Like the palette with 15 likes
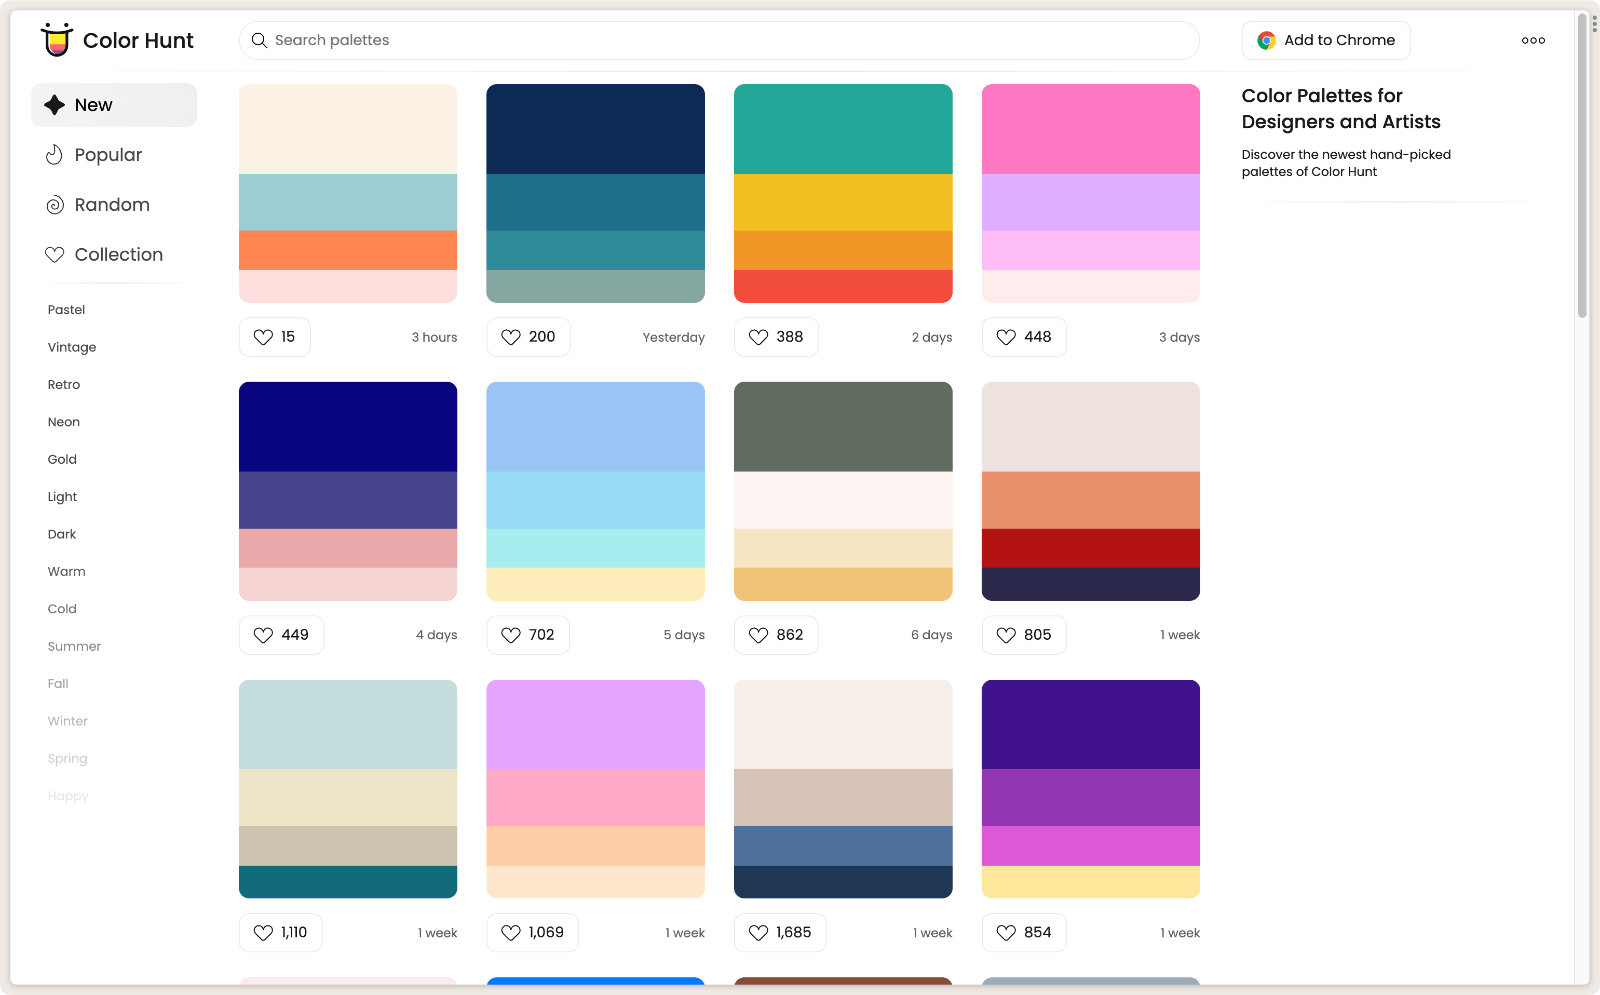This screenshot has width=1600, height=995. coord(265,337)
